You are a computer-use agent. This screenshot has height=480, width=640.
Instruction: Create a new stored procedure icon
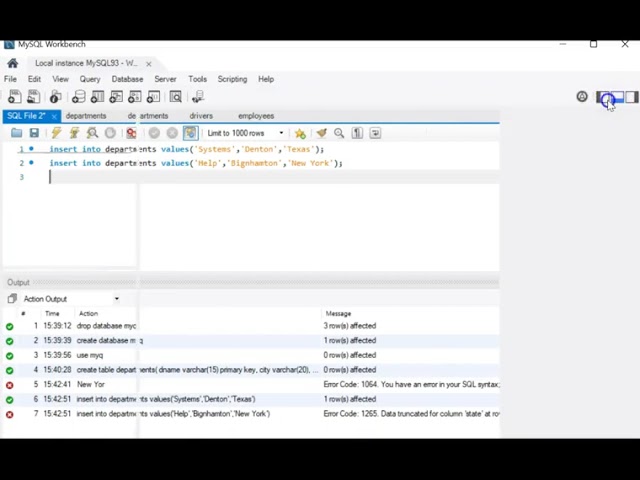135,97
